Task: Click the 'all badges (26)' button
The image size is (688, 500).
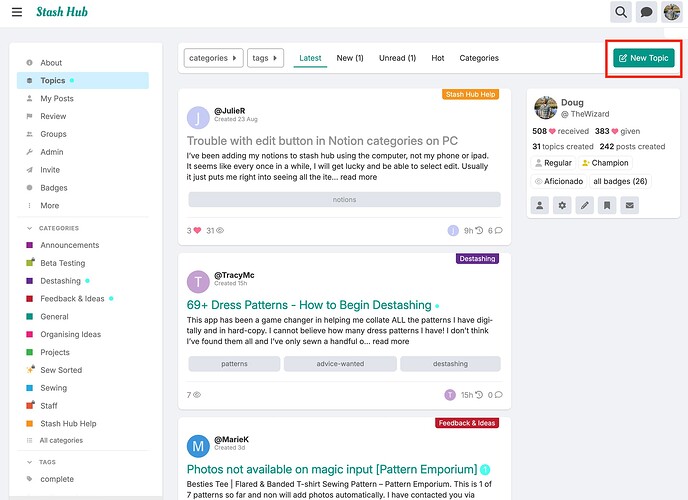Action: click(x=619, y=181)
